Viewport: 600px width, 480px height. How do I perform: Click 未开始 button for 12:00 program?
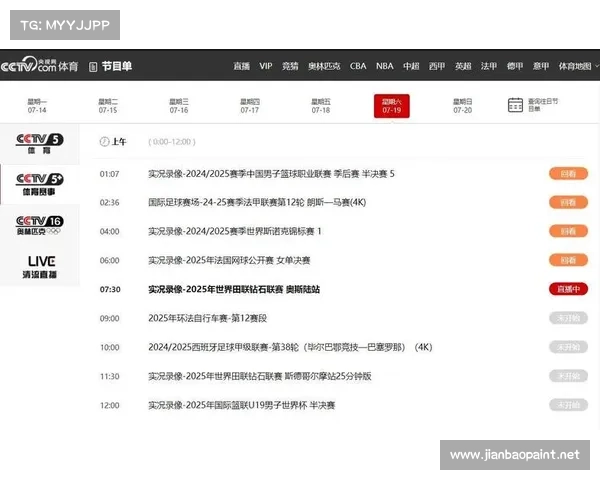568,405
